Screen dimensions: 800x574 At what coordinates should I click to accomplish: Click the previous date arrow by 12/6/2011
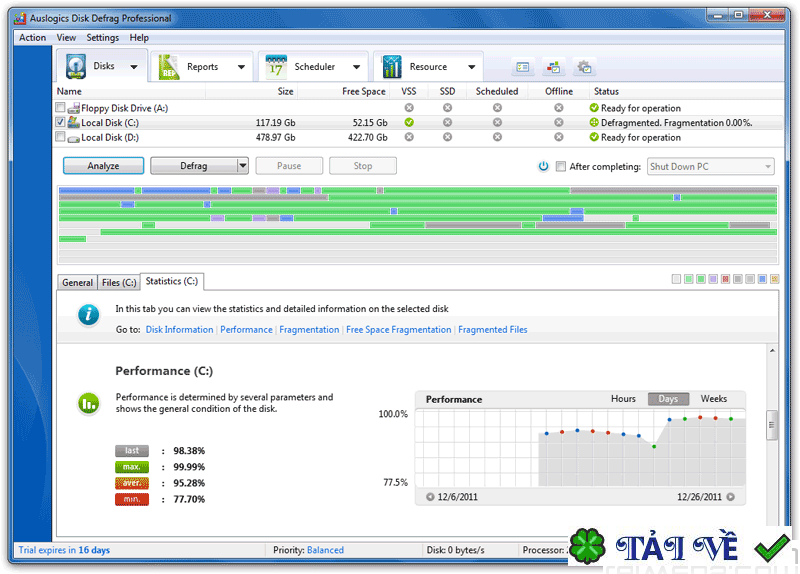[x=430, y=497]
